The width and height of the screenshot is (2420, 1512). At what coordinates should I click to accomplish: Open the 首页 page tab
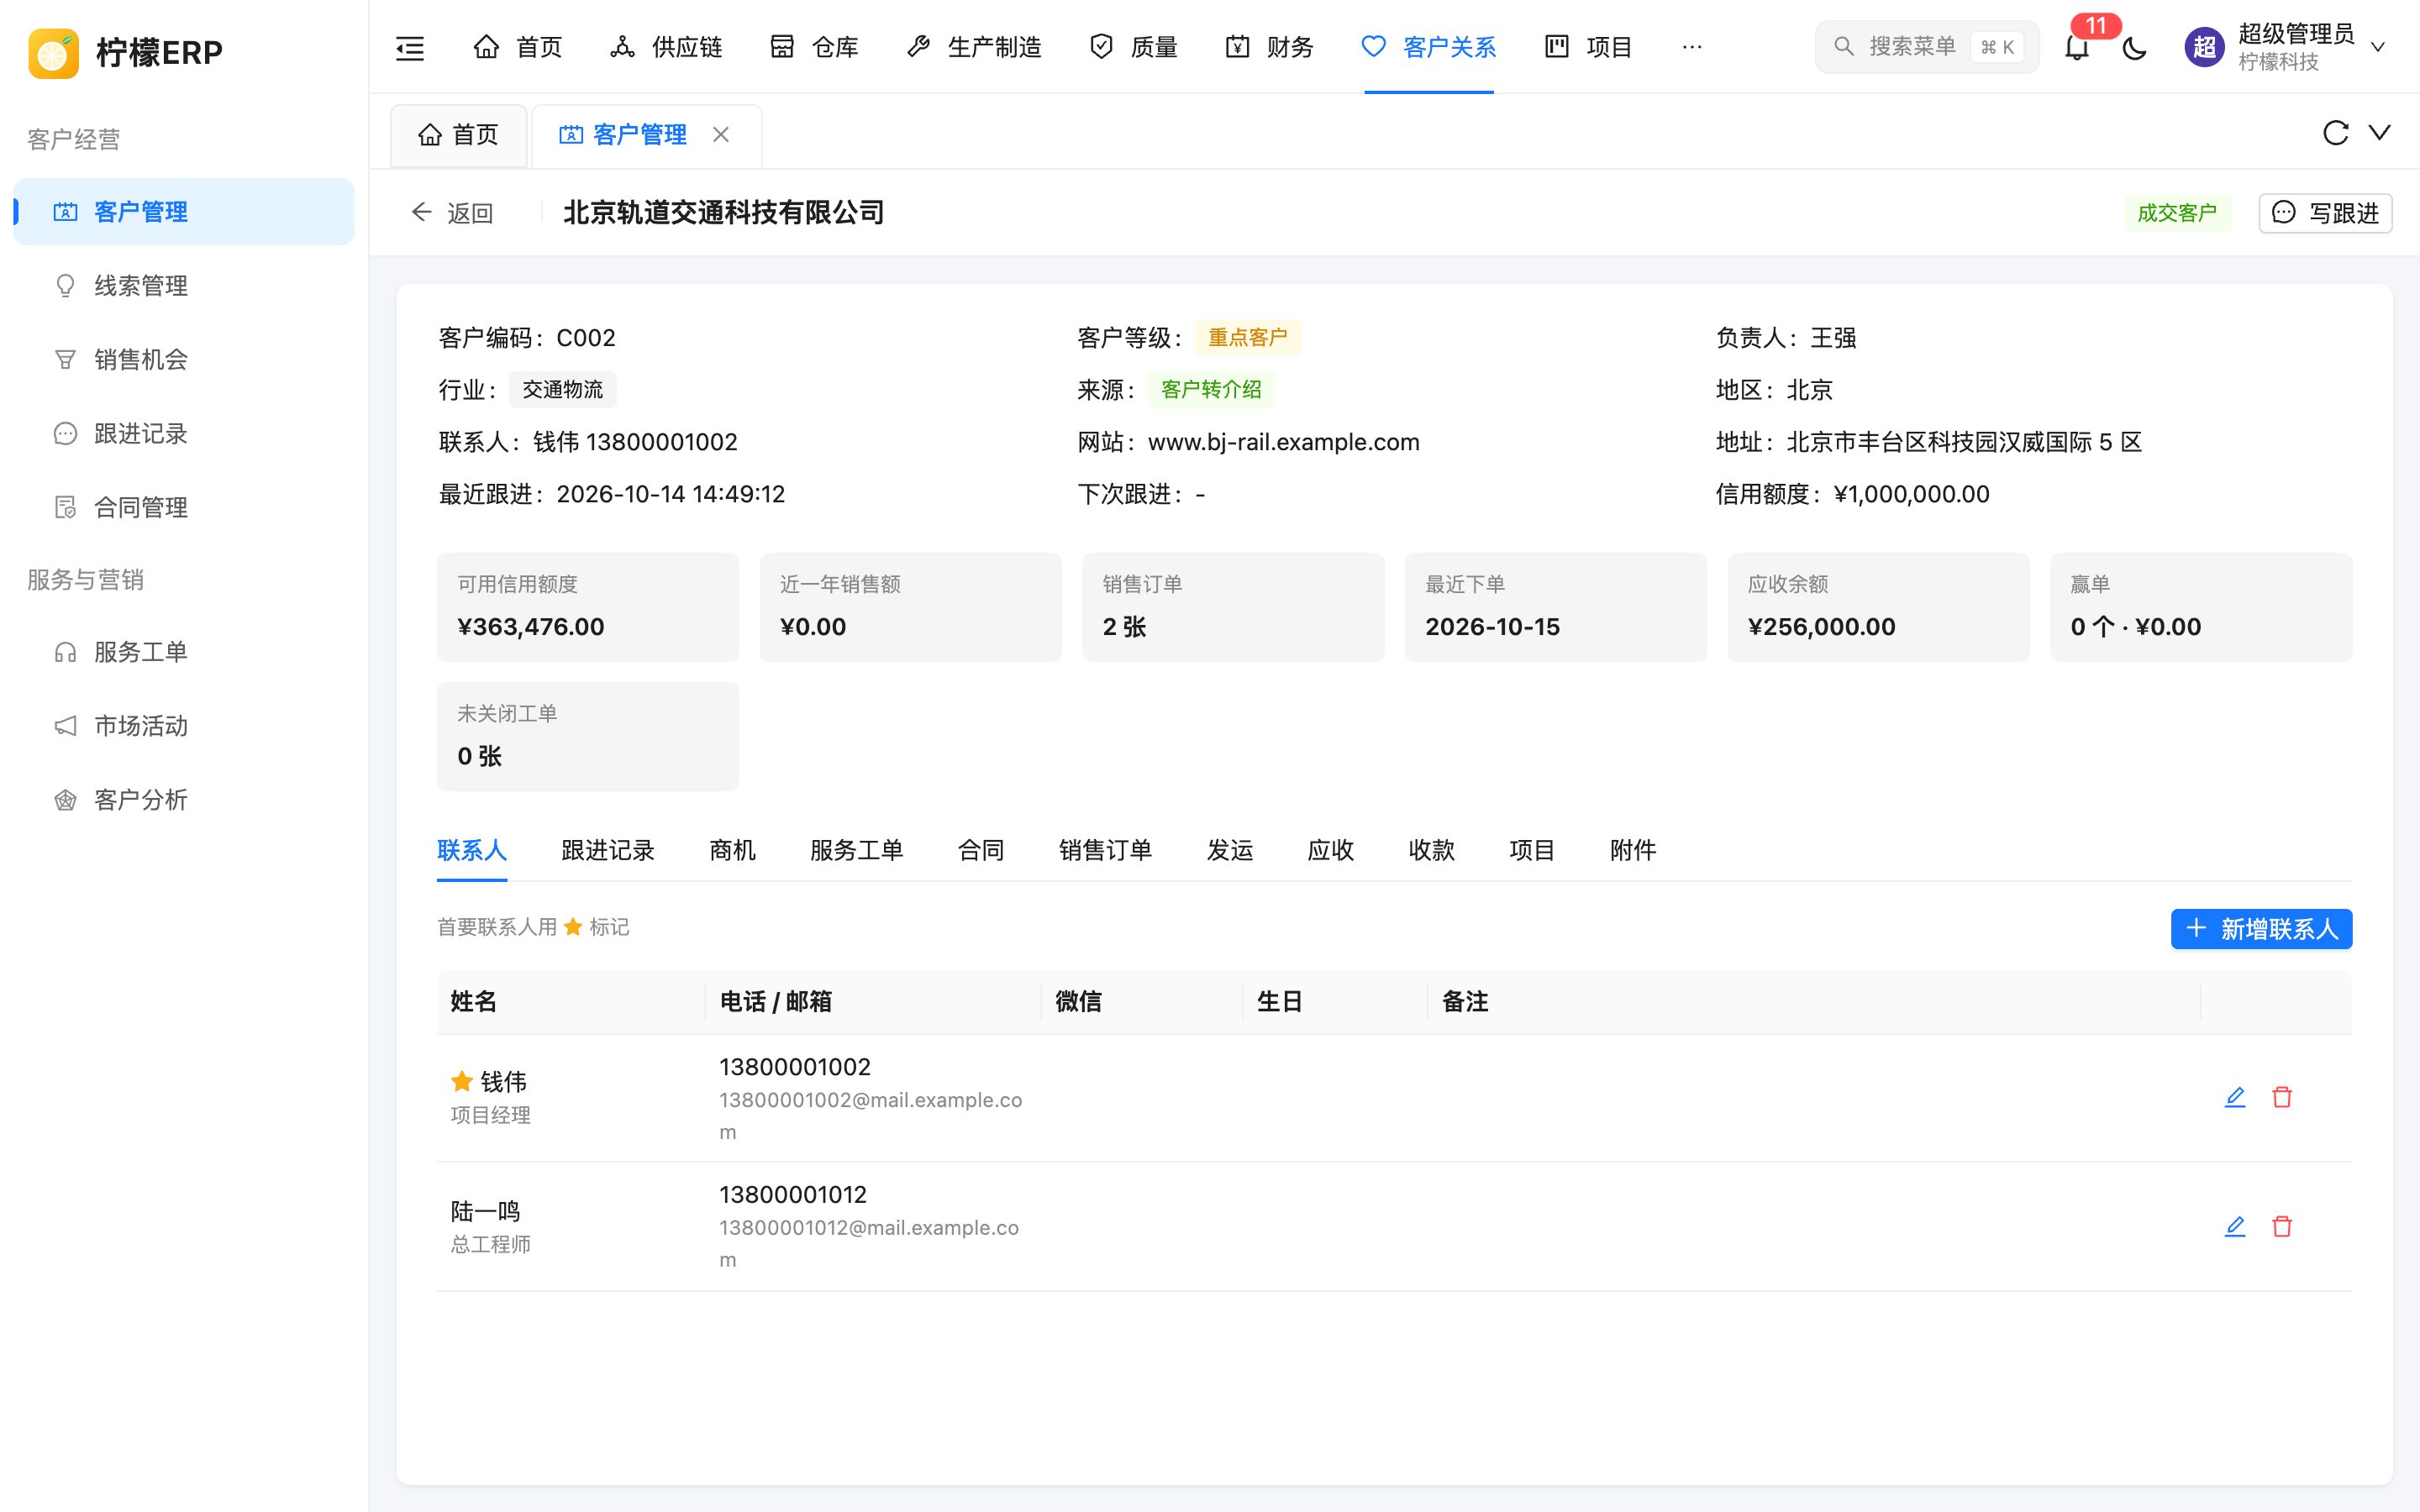pos(458,135)
